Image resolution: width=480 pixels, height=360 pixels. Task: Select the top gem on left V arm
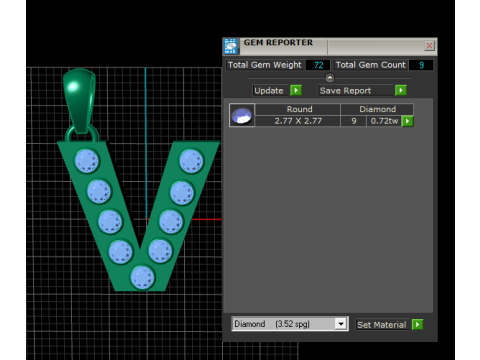pyautogui.click(x=87, y=161)
